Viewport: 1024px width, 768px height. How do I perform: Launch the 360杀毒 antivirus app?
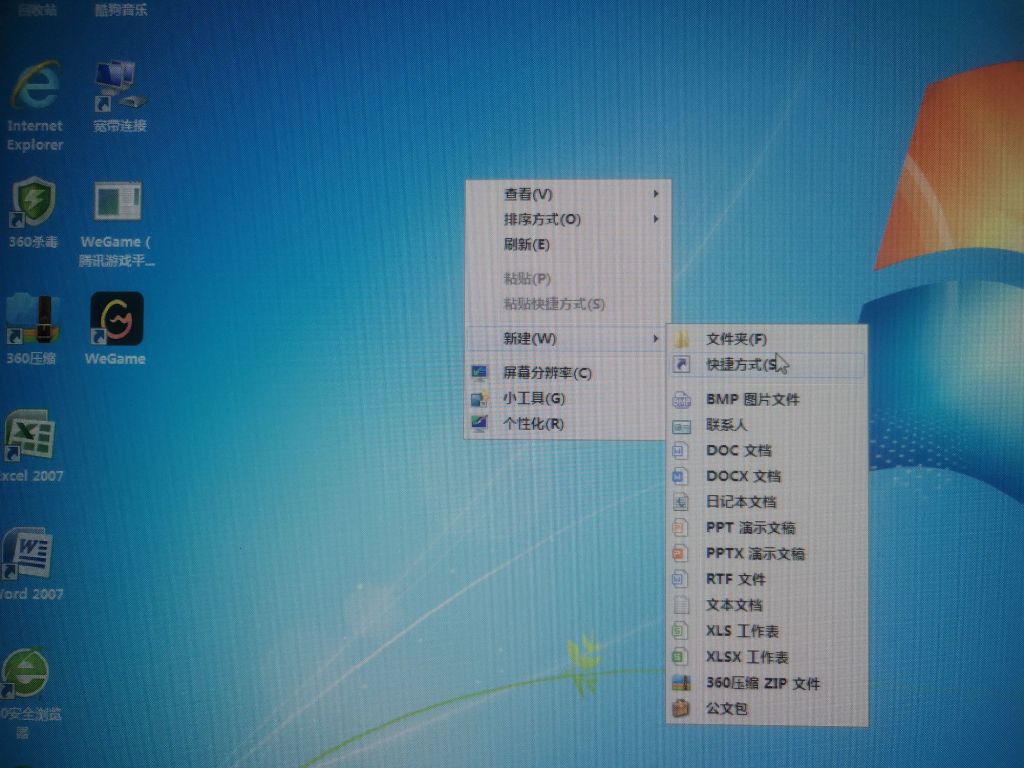33,200
